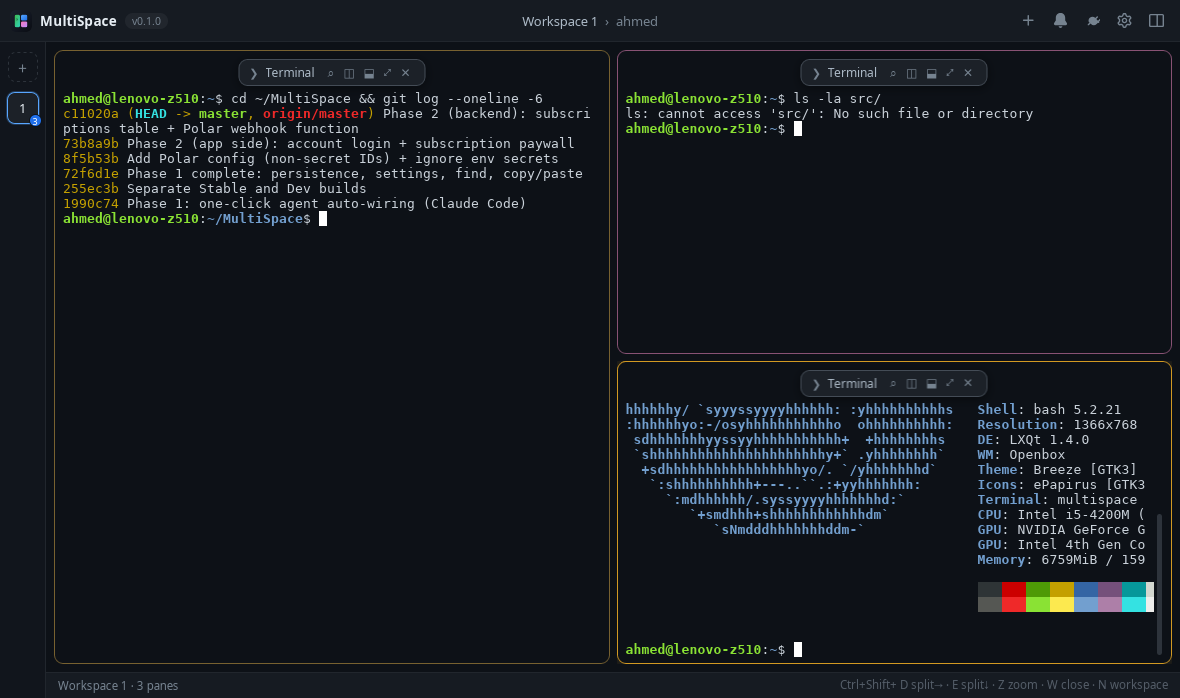
Task: Open pane type chevron in the ls terminal
Action: pos(816,73)
